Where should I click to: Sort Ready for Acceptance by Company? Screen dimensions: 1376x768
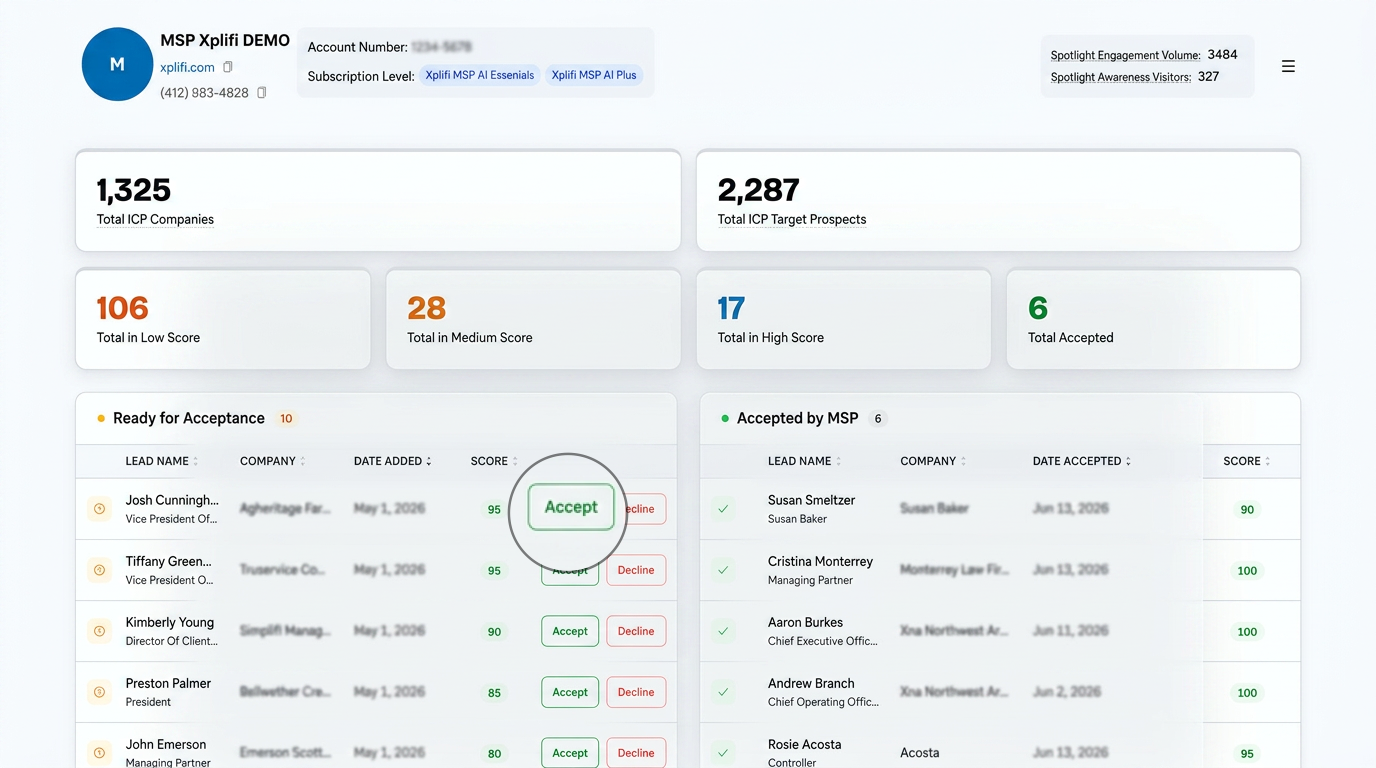tap(273, 461)
